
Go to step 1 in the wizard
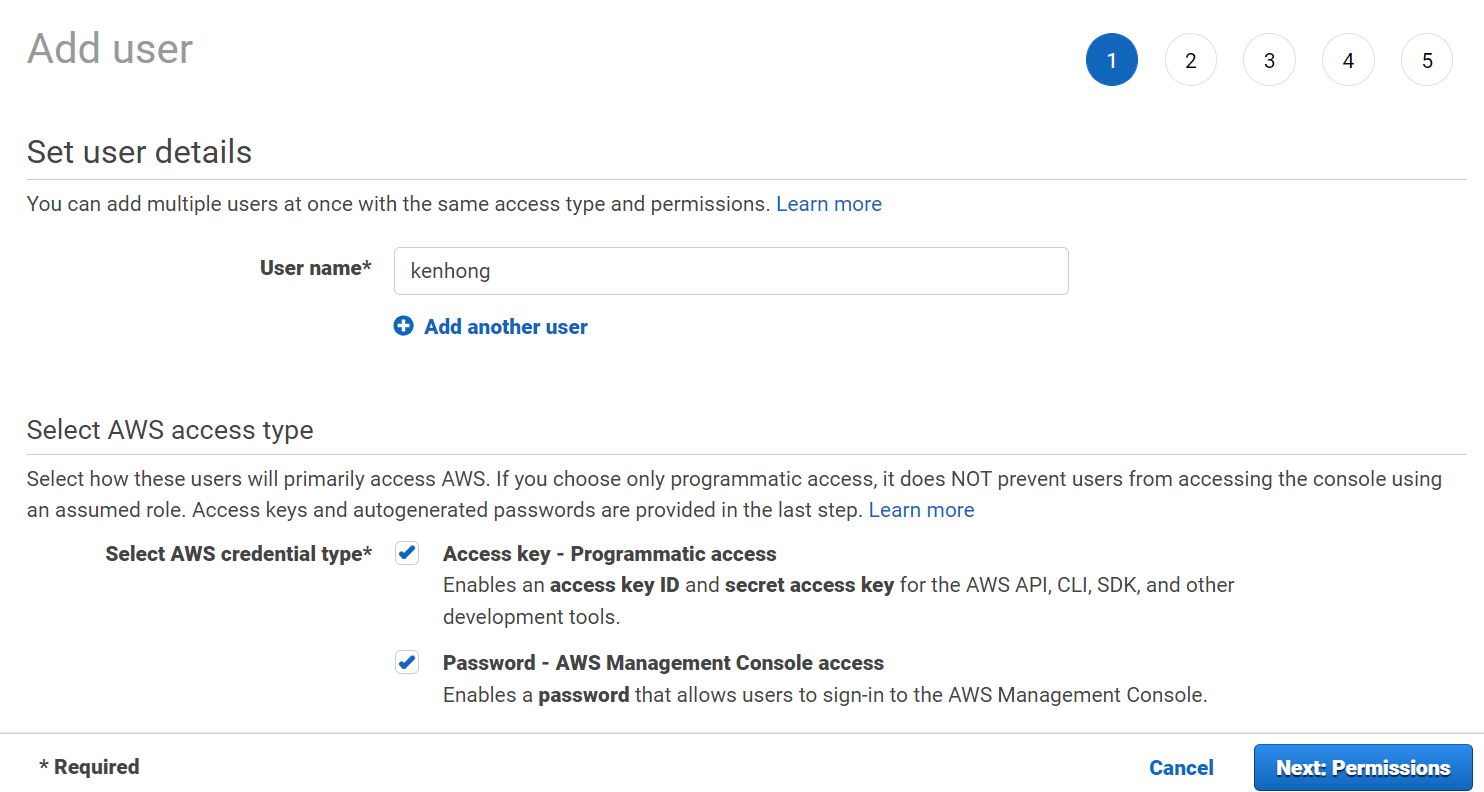pyautogui.click(x=1111, y=60)
